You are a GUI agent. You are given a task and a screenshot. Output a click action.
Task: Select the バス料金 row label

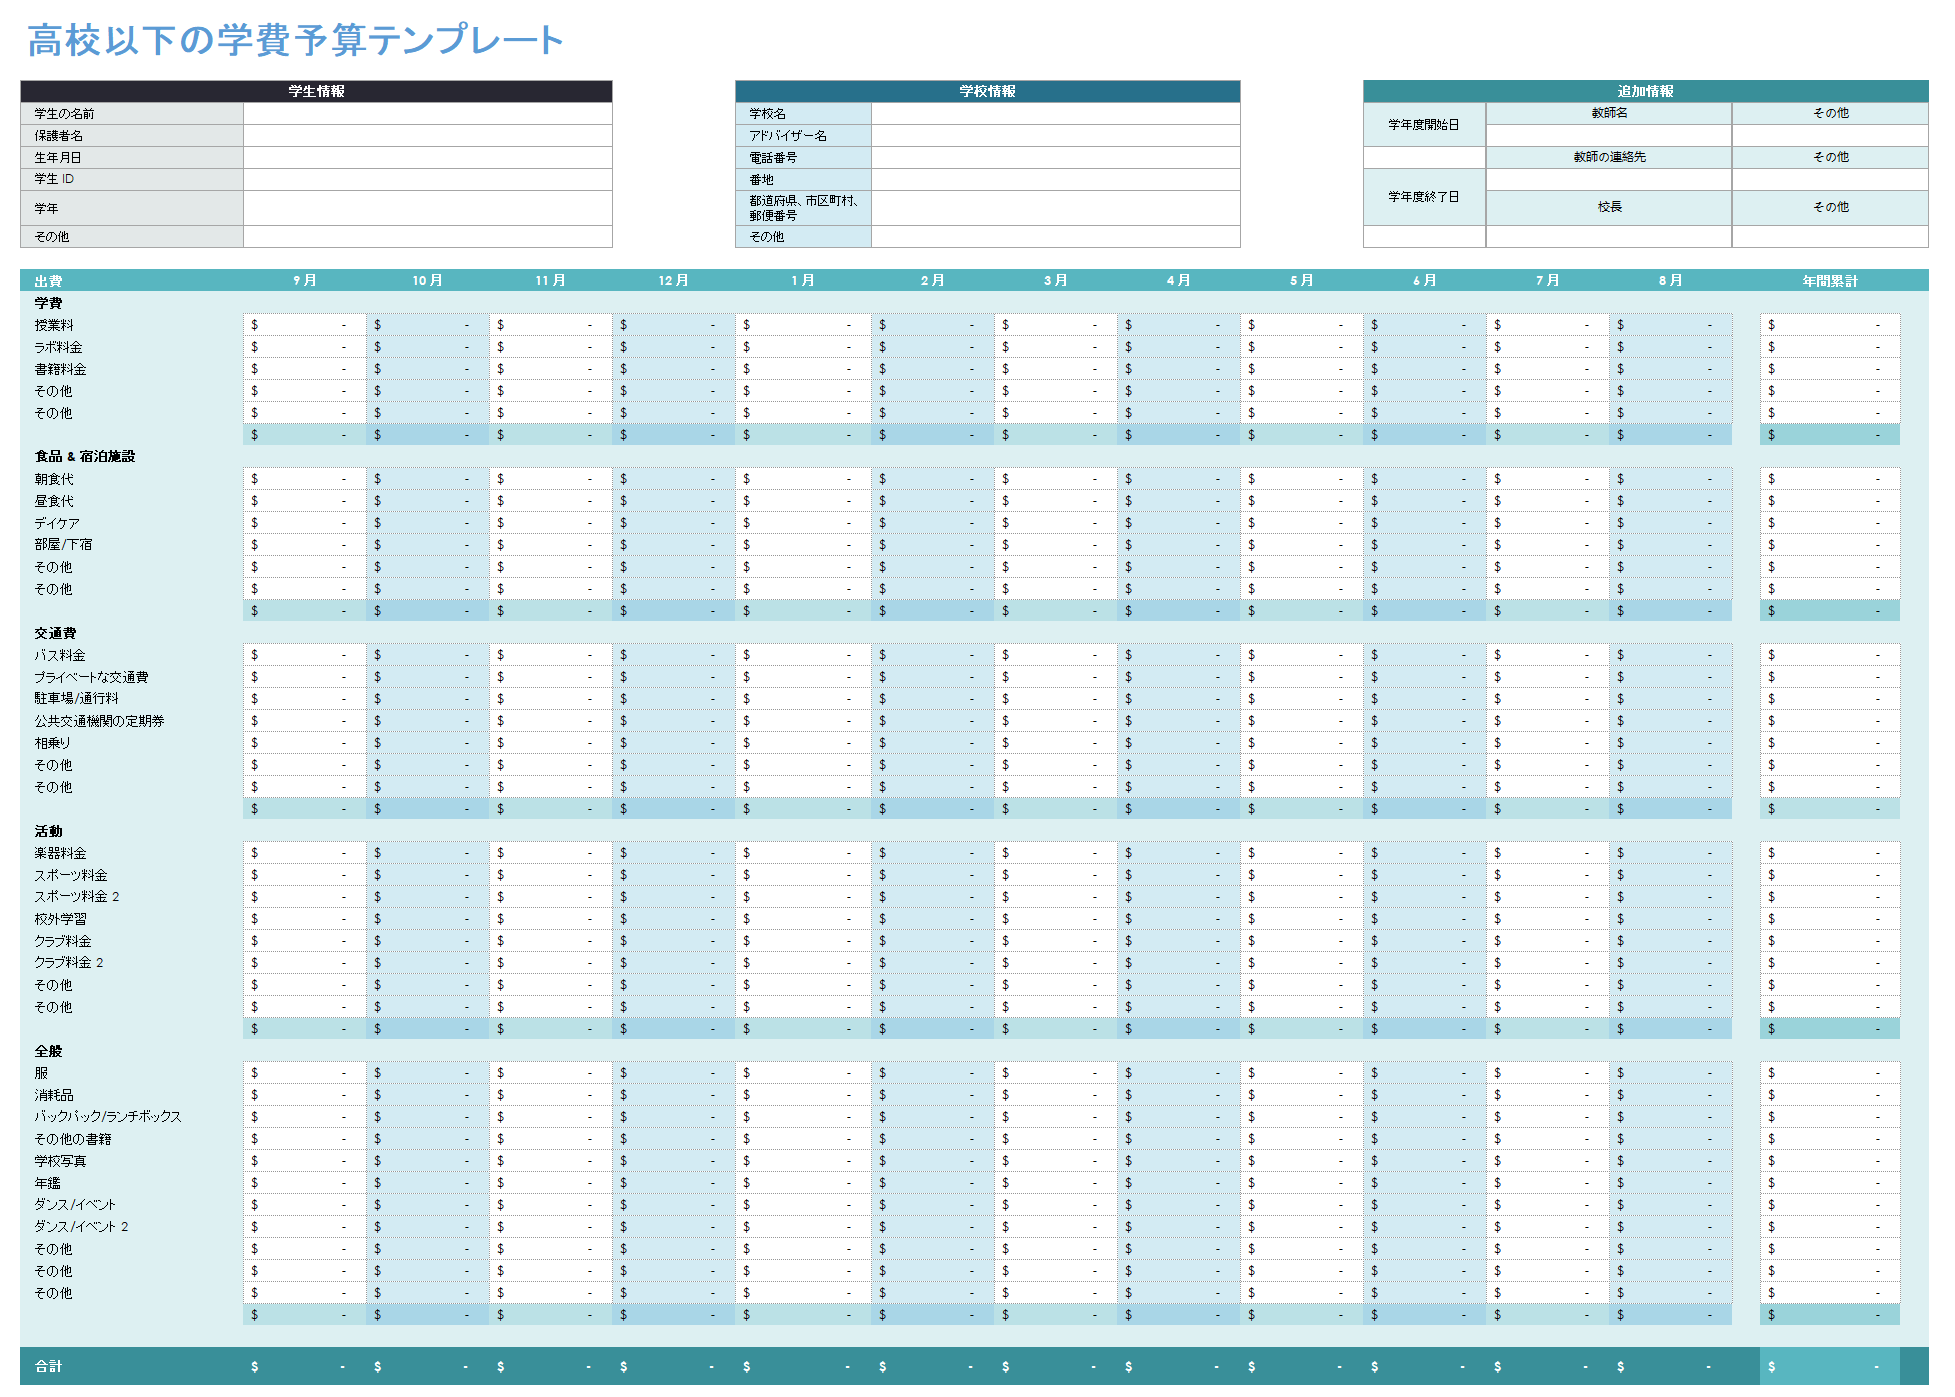click(60, 655)
